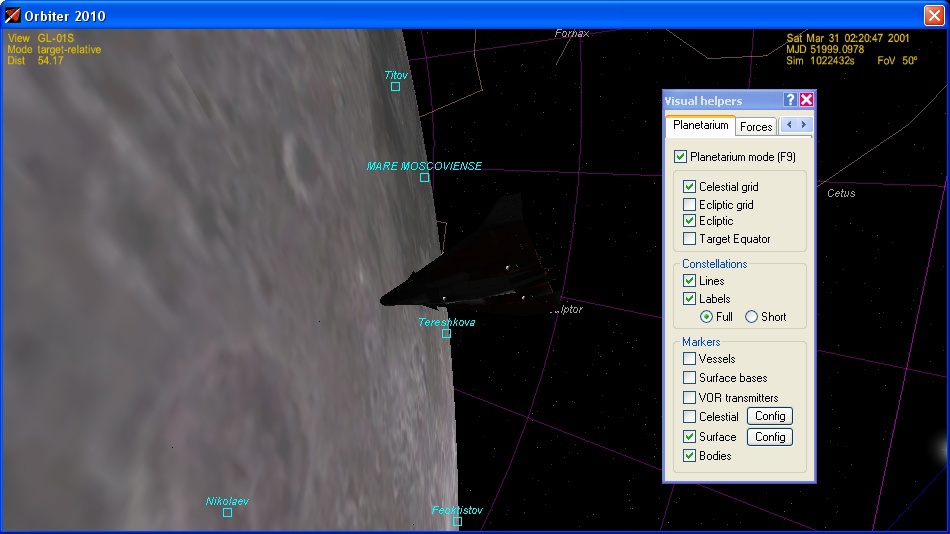Click the Tereshkova marker square

[446, 333]
